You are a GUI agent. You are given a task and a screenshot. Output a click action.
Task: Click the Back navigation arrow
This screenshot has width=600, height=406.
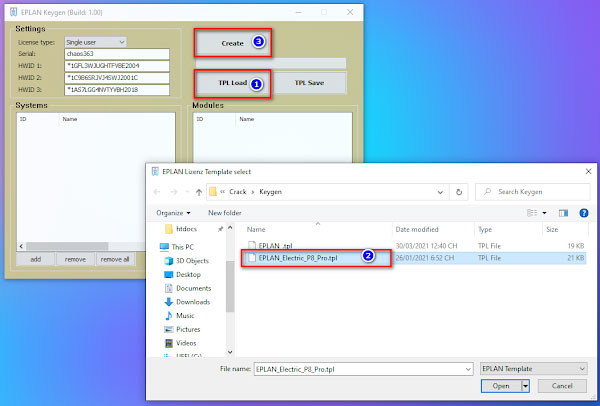pyautogui.click(x=157, y=191)
